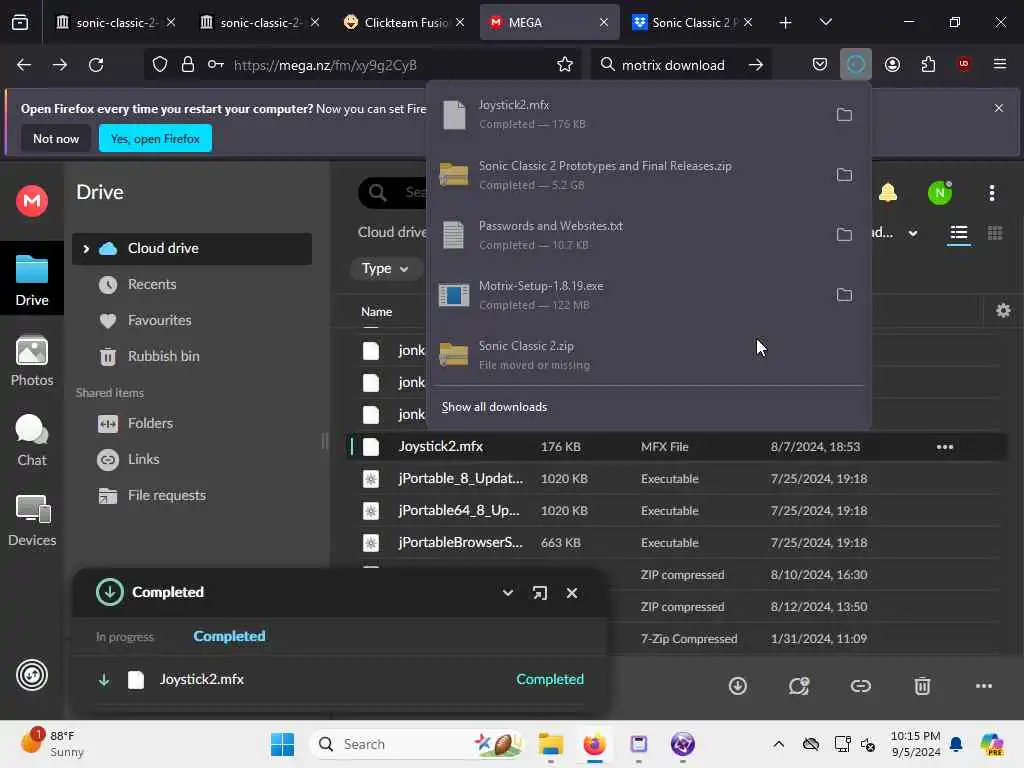Show Joystick2.mfx download in folder

(844, 115)
